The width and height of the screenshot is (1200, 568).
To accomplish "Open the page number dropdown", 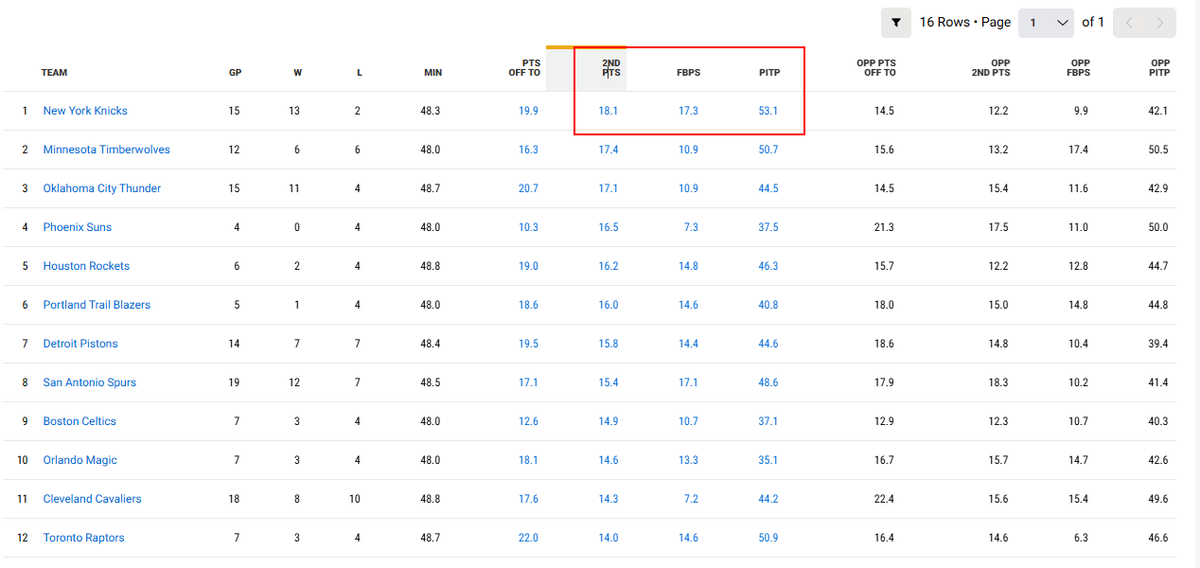I will (x=1046, y=22).
